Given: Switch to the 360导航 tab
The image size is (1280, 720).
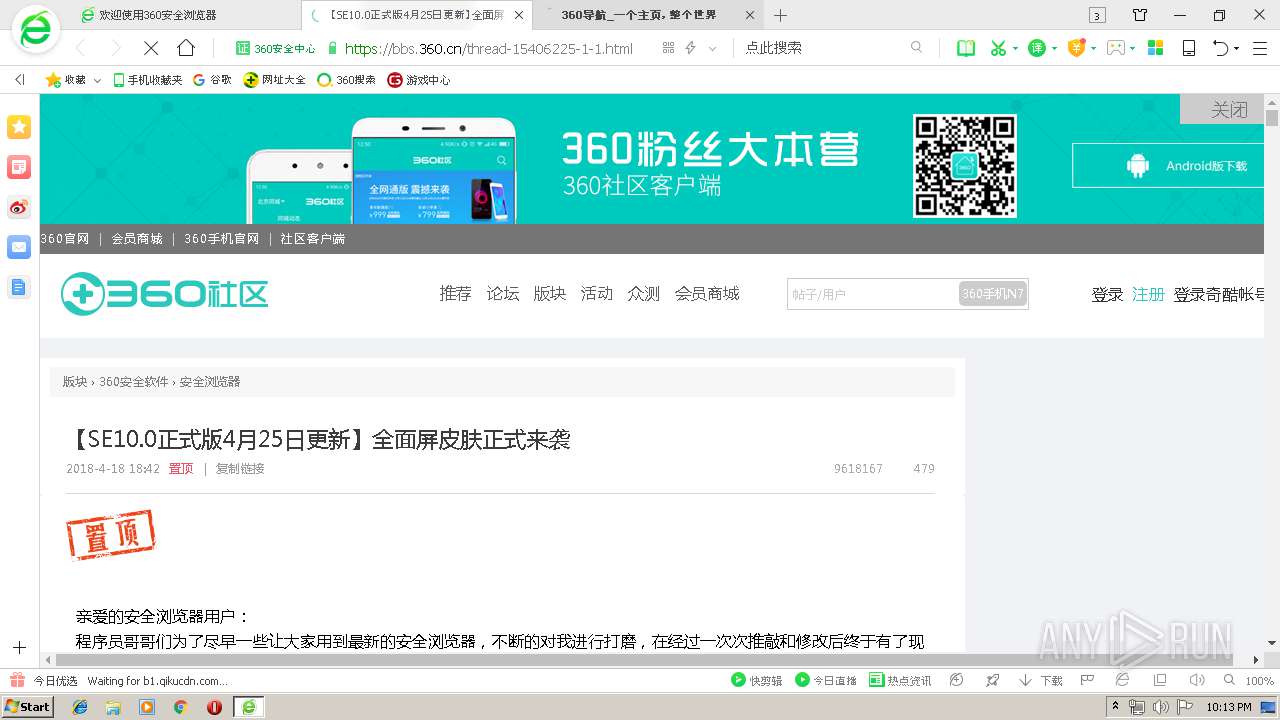Looking at the screenshot, I should 650,15.
